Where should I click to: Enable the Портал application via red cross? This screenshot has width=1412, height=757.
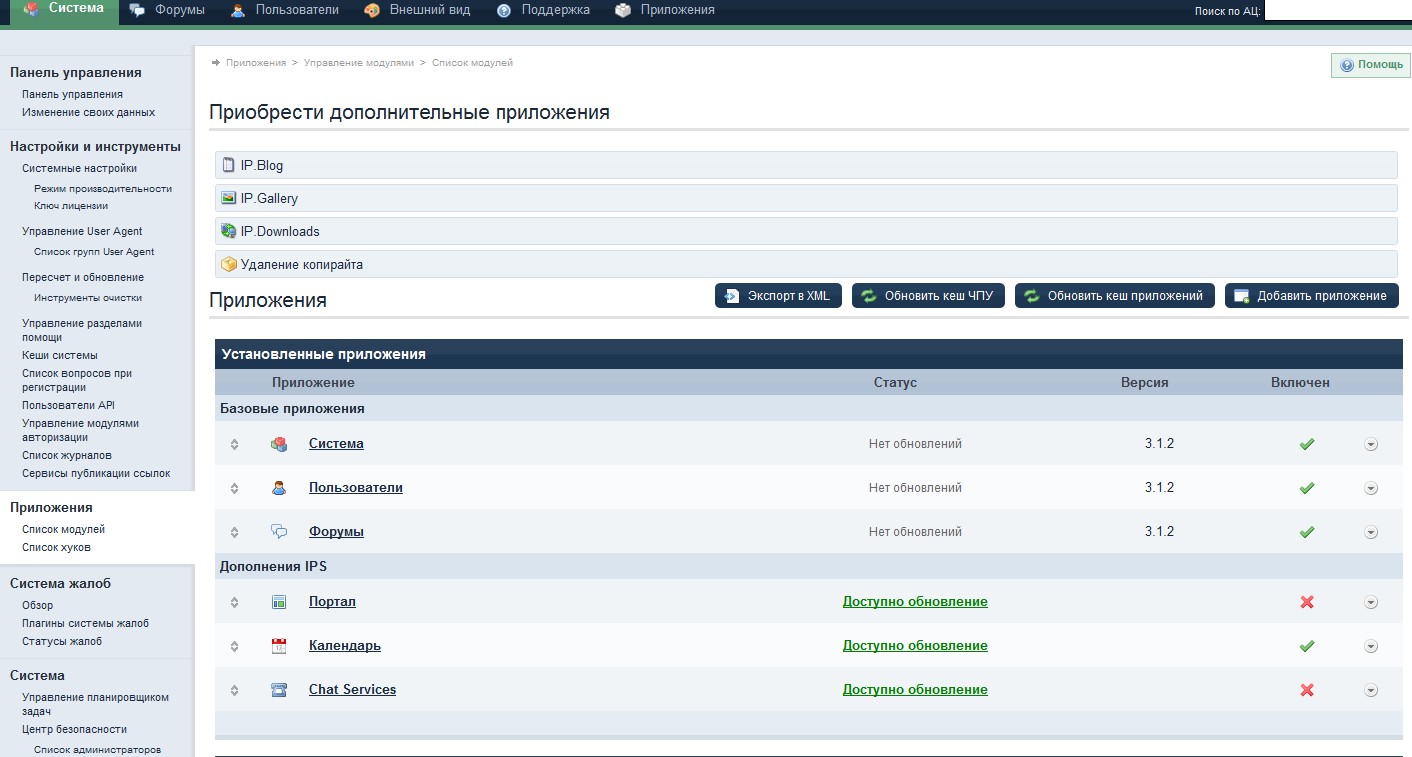(1306, 602)
